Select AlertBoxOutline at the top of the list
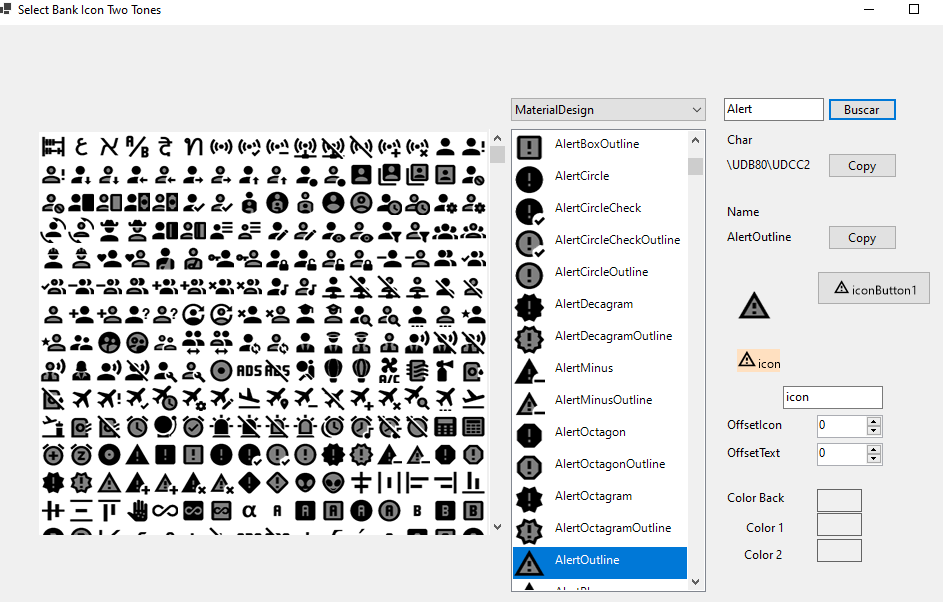Viewport: 943px width, 602px height. 598,143
